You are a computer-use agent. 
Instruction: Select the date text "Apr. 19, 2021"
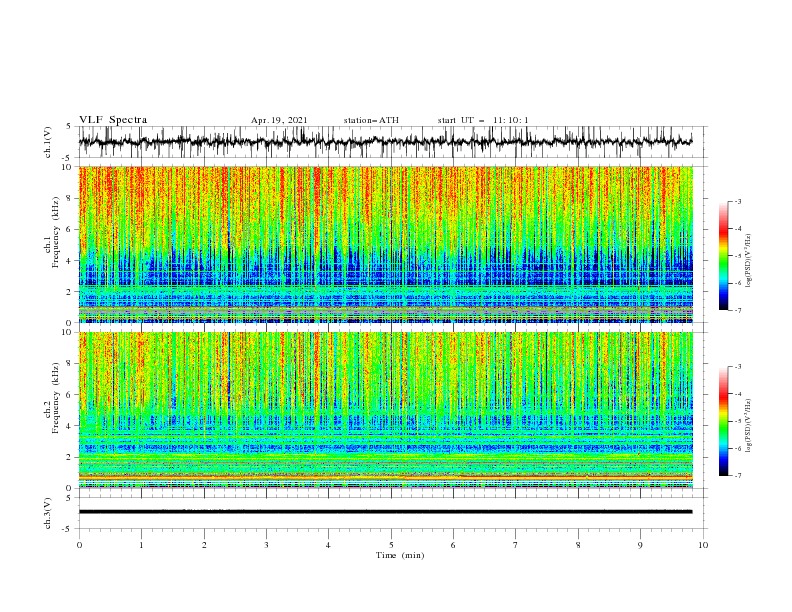pyautogui.click(x=279, y=120)
